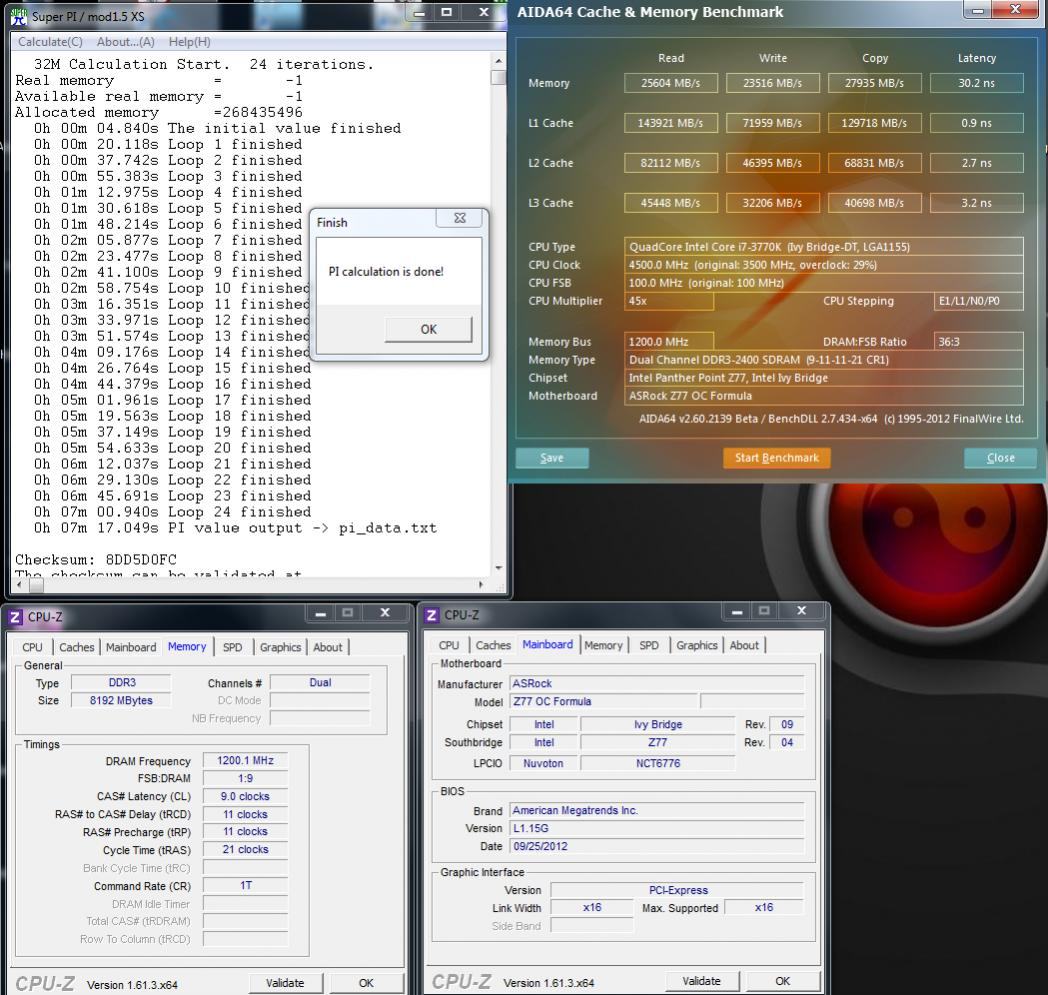Switch to About tab in CPU-Z Mainboard window

point(744,645)
